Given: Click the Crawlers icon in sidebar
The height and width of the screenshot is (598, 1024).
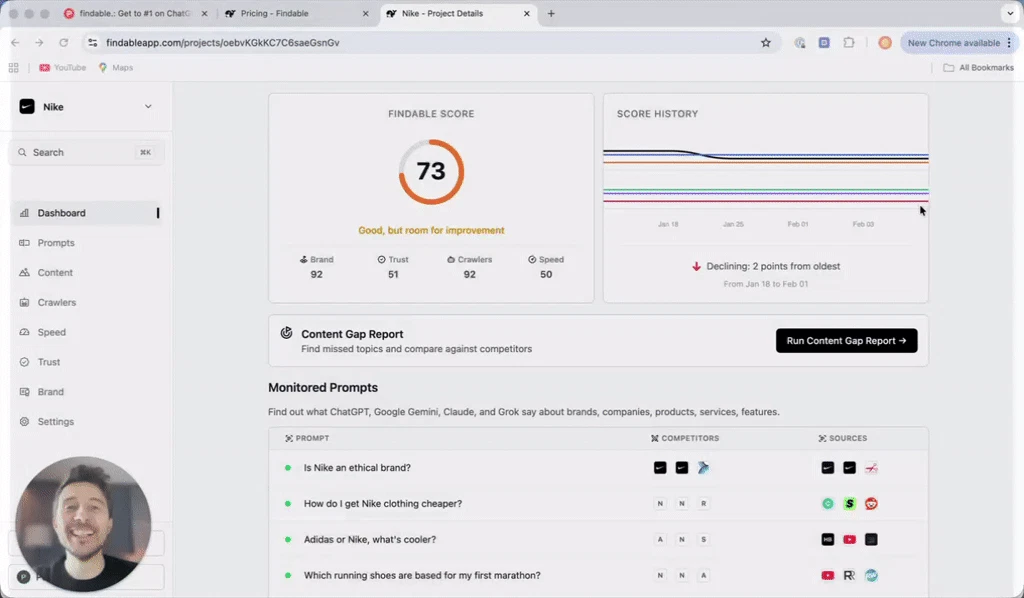Looking at the screenshot, I should (x=24, y=302).
